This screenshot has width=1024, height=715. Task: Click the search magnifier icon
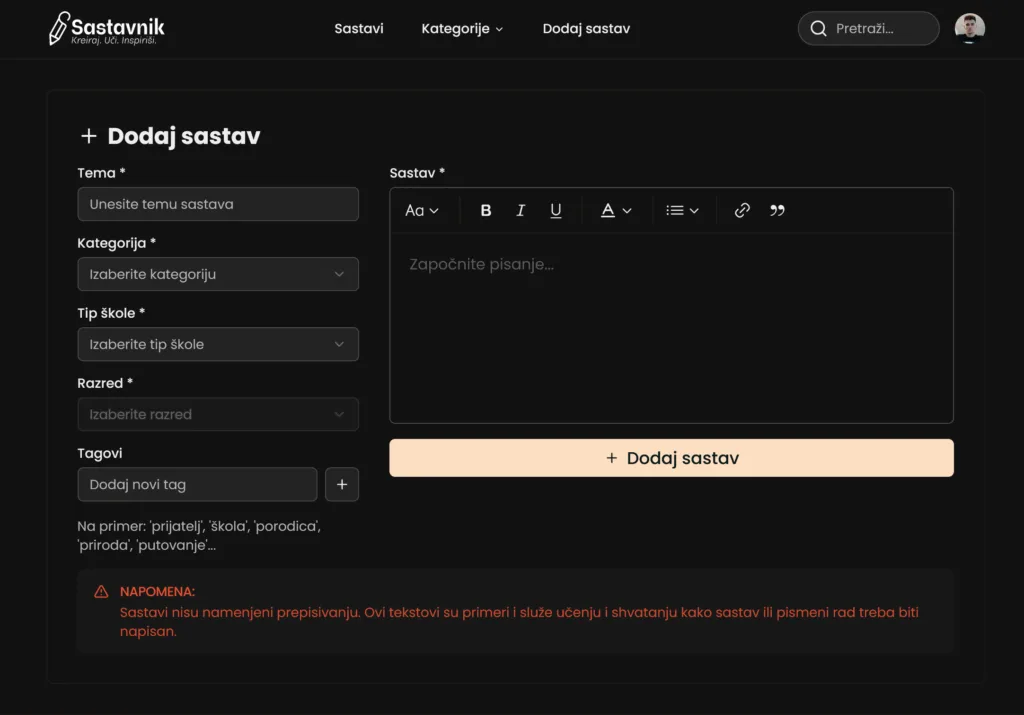819,29
